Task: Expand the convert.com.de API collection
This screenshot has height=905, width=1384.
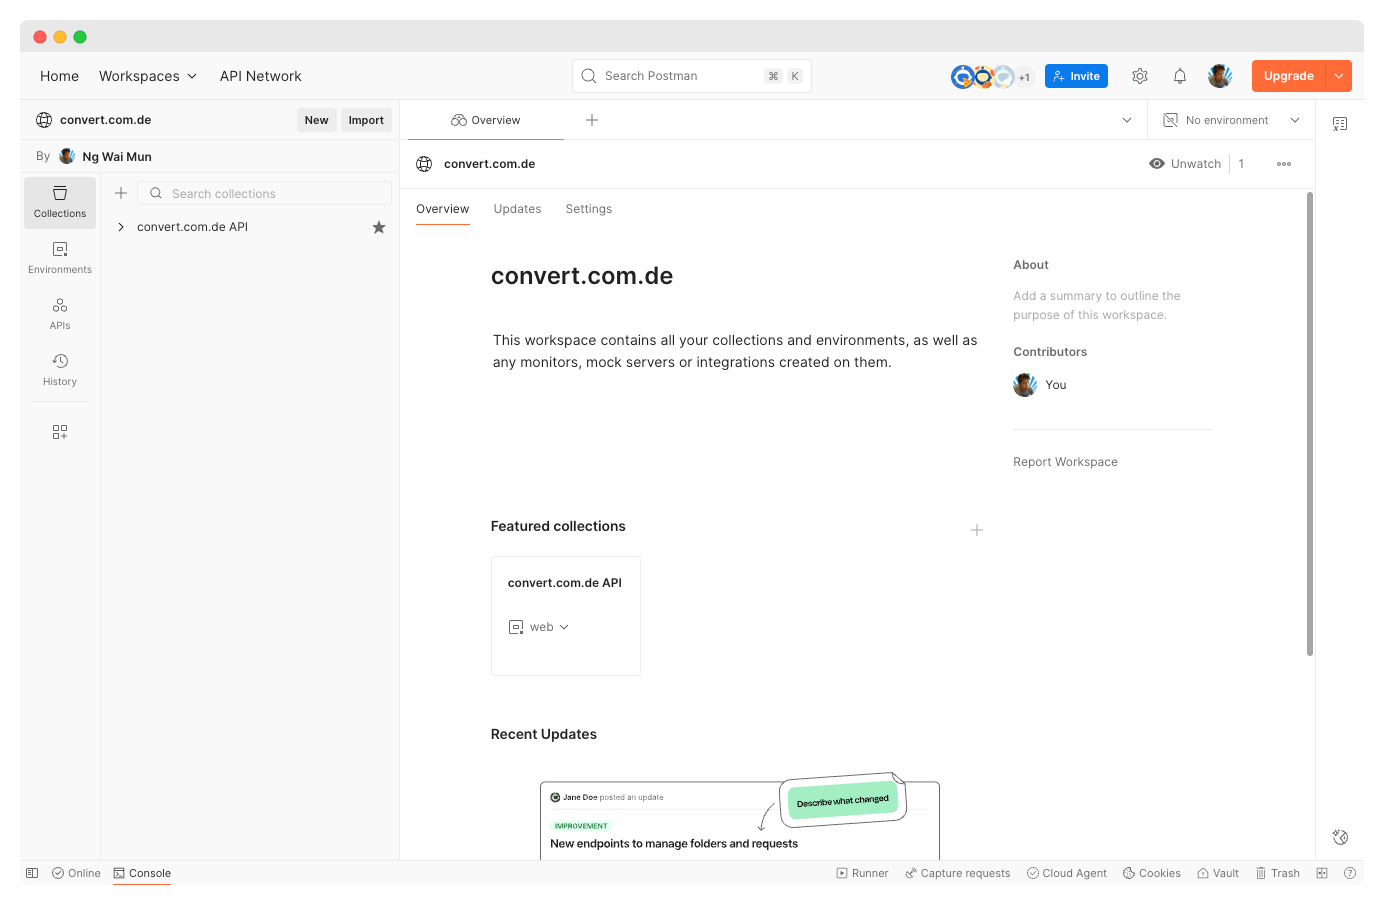Action: (x=121, y=227)
